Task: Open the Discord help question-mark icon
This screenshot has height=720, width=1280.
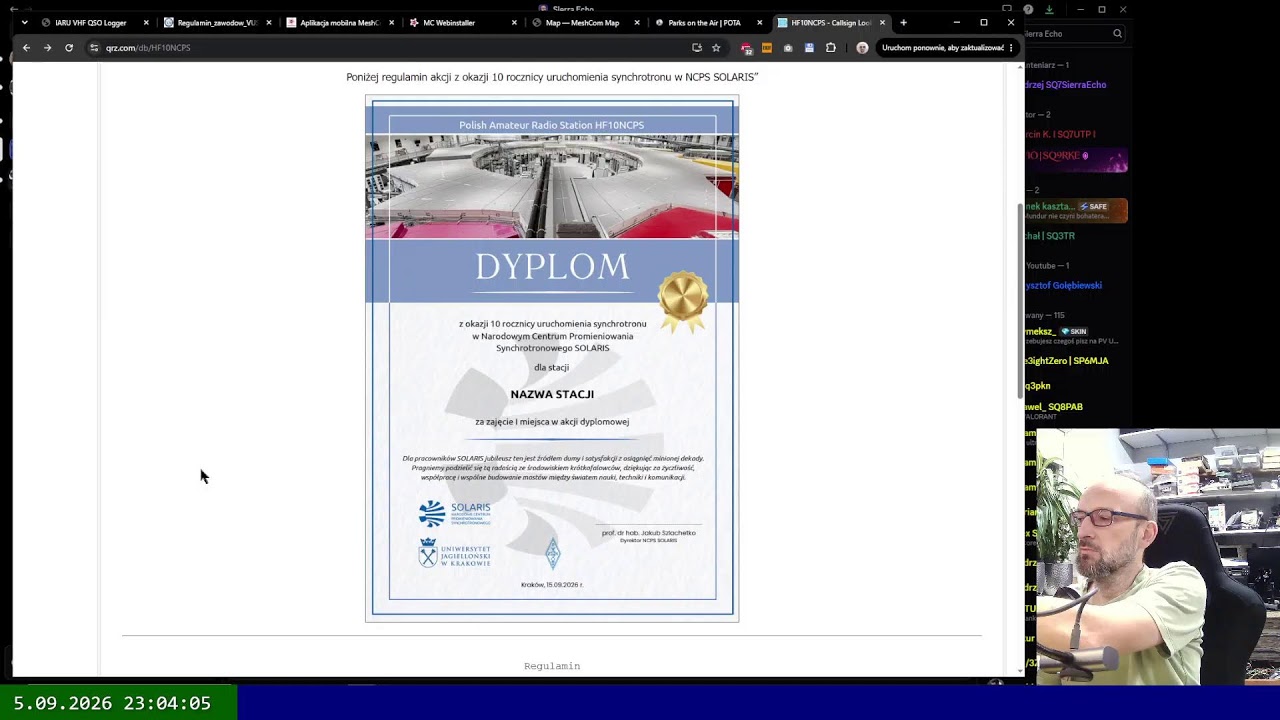Action: (1028, 10)
